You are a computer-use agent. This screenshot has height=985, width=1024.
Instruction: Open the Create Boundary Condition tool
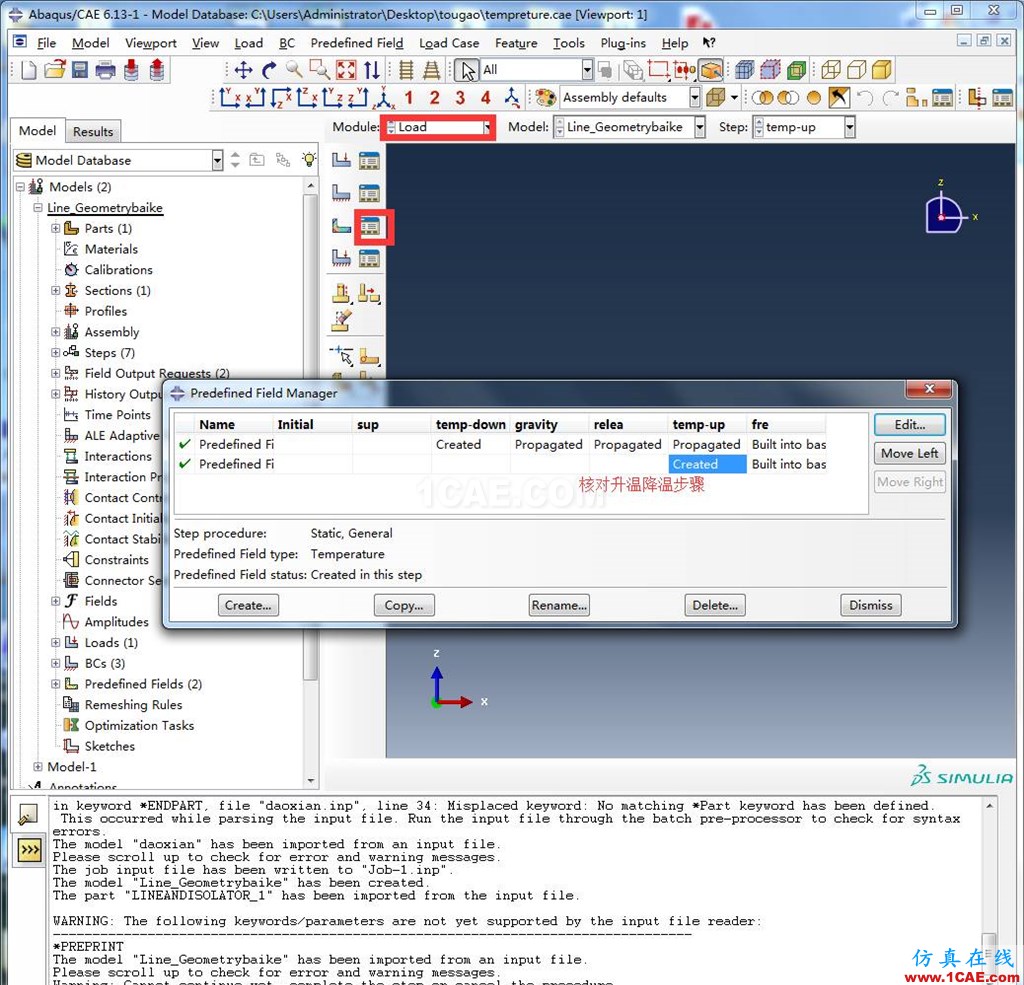pyautogui.click(x=341, y=193)
